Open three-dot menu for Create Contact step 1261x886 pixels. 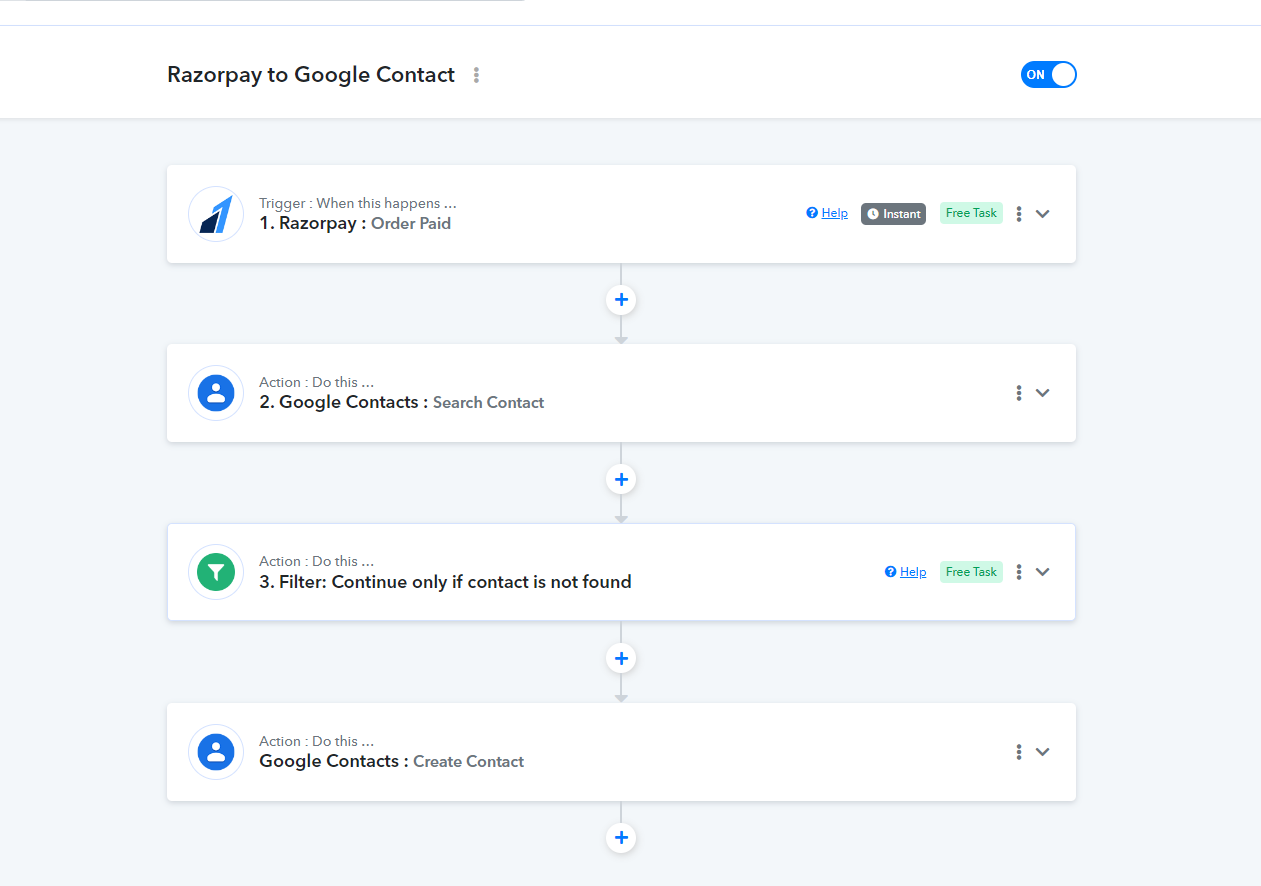1018,752
